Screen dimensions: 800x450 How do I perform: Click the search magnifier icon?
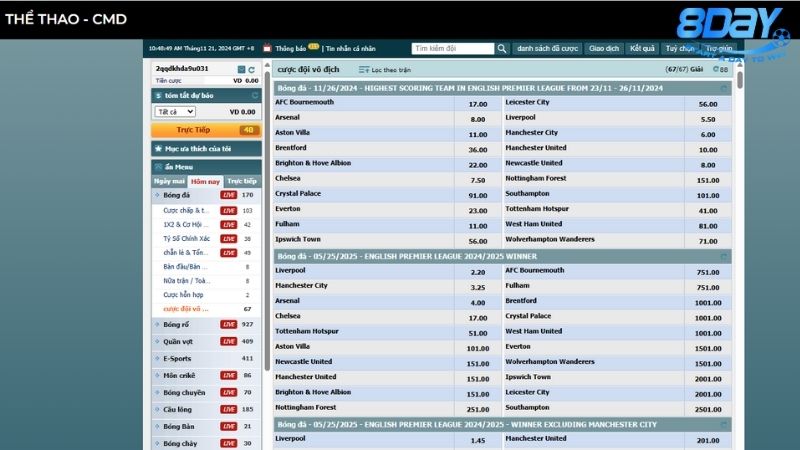[x=502, y=48]
